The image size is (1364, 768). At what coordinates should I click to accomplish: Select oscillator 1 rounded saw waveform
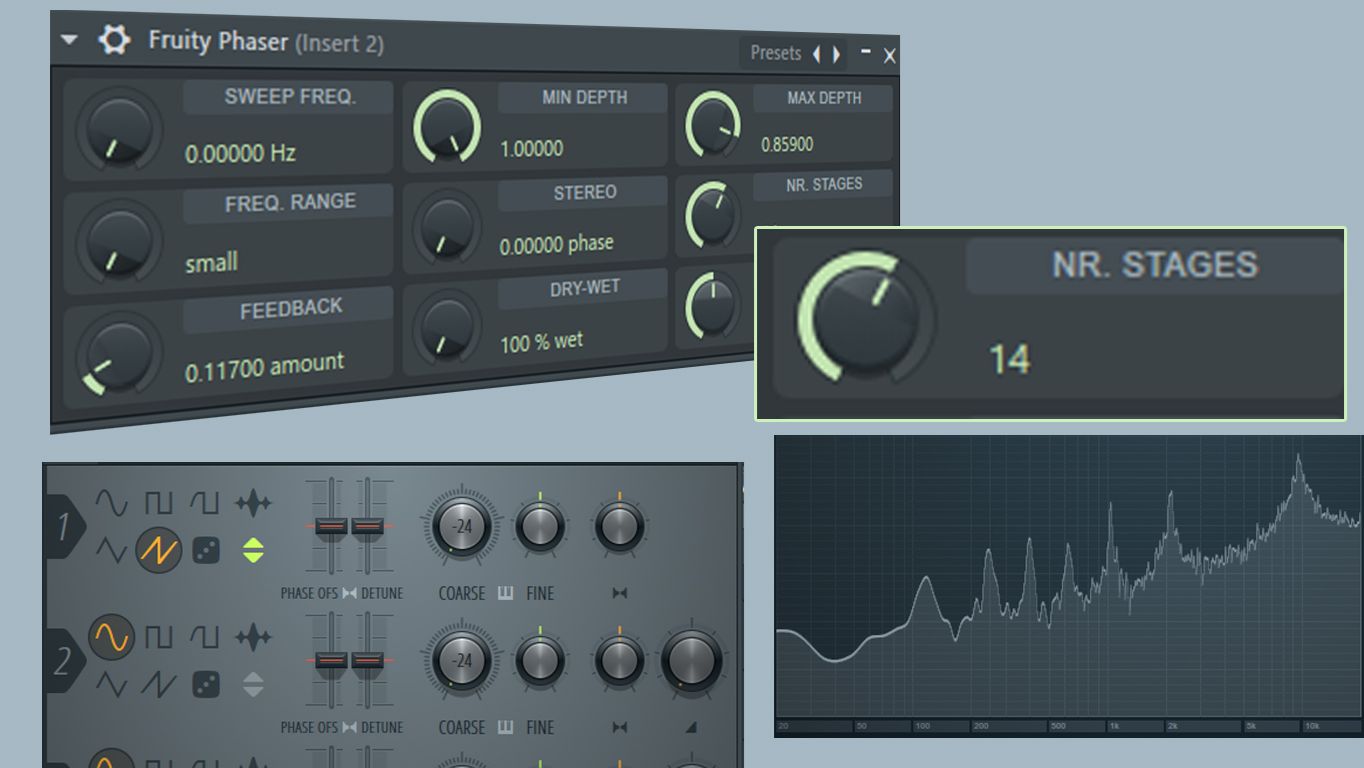tap(205, 502)
